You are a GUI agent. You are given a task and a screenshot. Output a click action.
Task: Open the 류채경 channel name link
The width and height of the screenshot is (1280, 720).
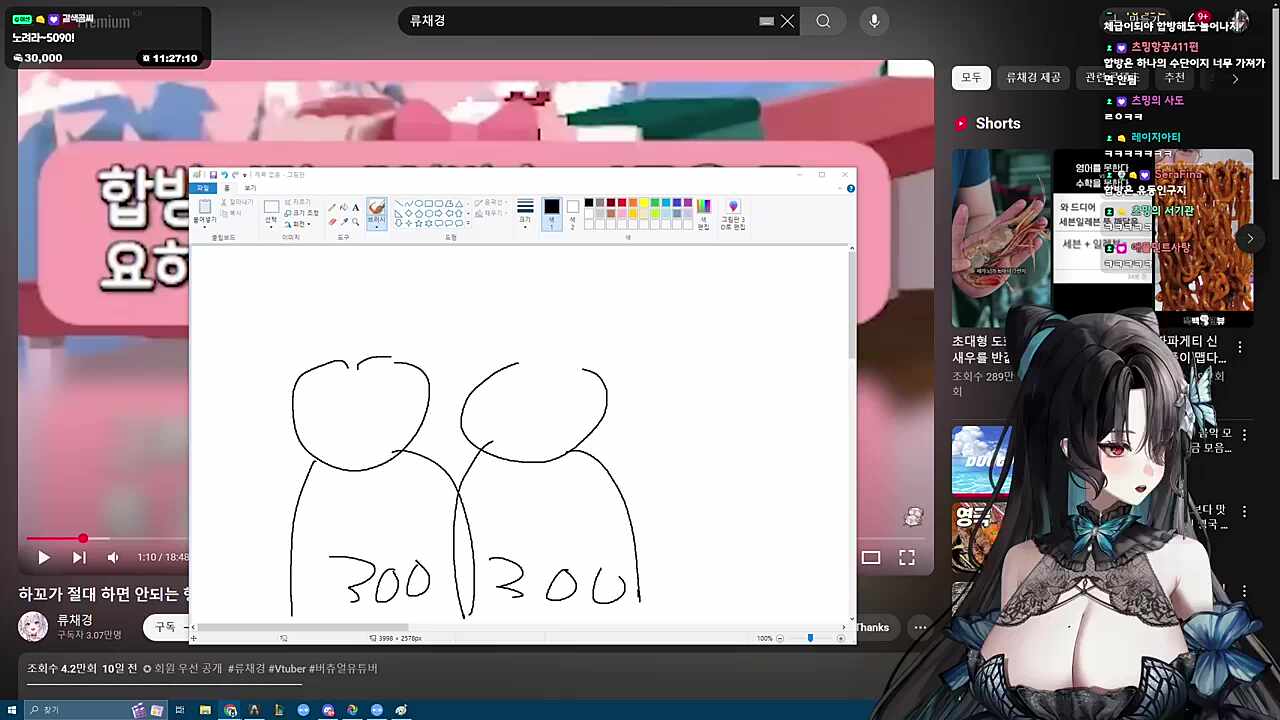coord(75,620)
